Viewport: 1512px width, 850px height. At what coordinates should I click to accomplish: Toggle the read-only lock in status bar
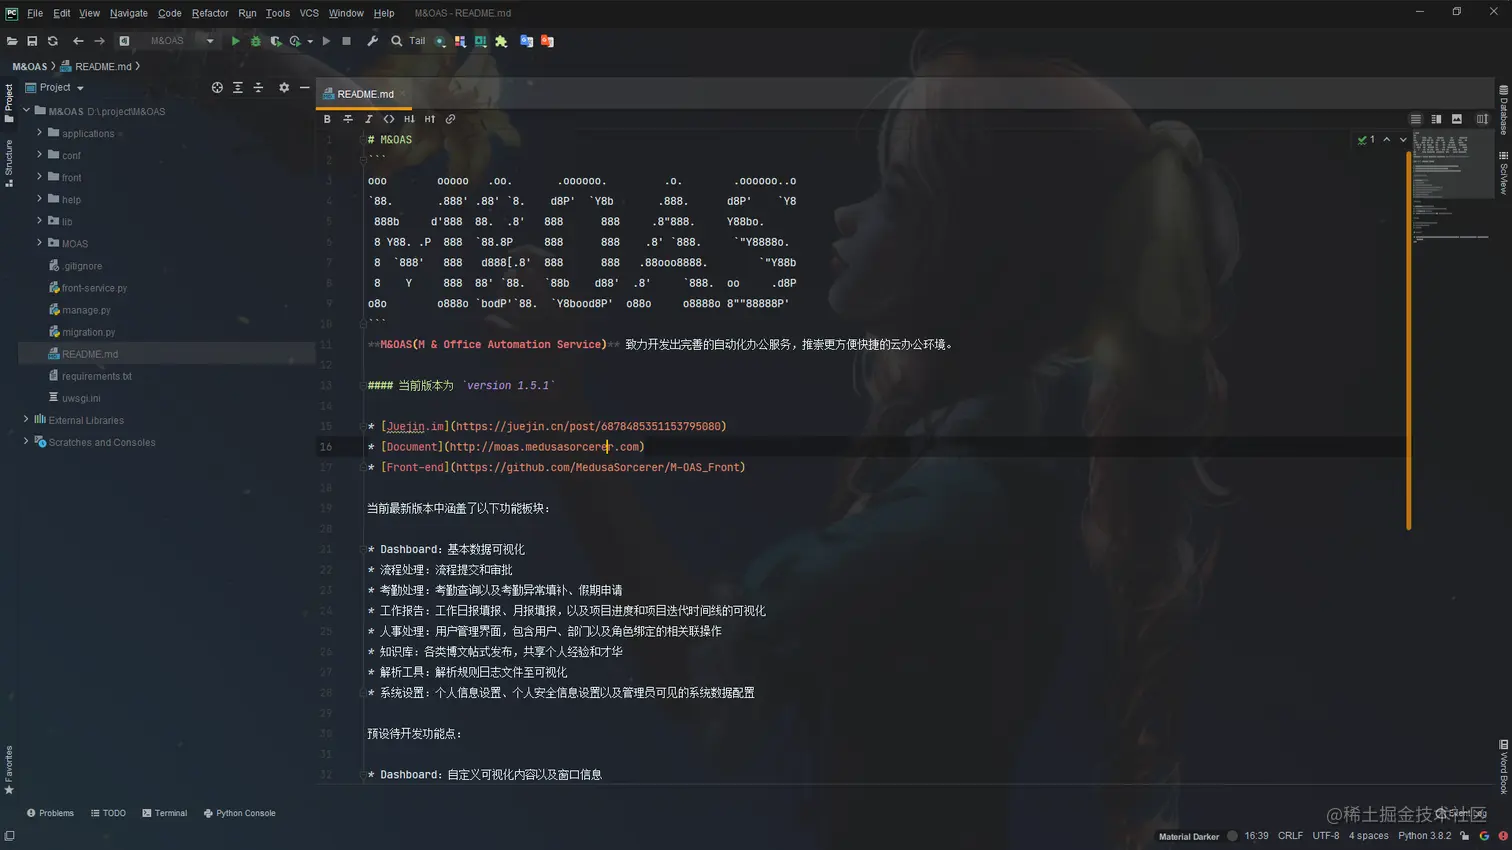coord(1464,836)
